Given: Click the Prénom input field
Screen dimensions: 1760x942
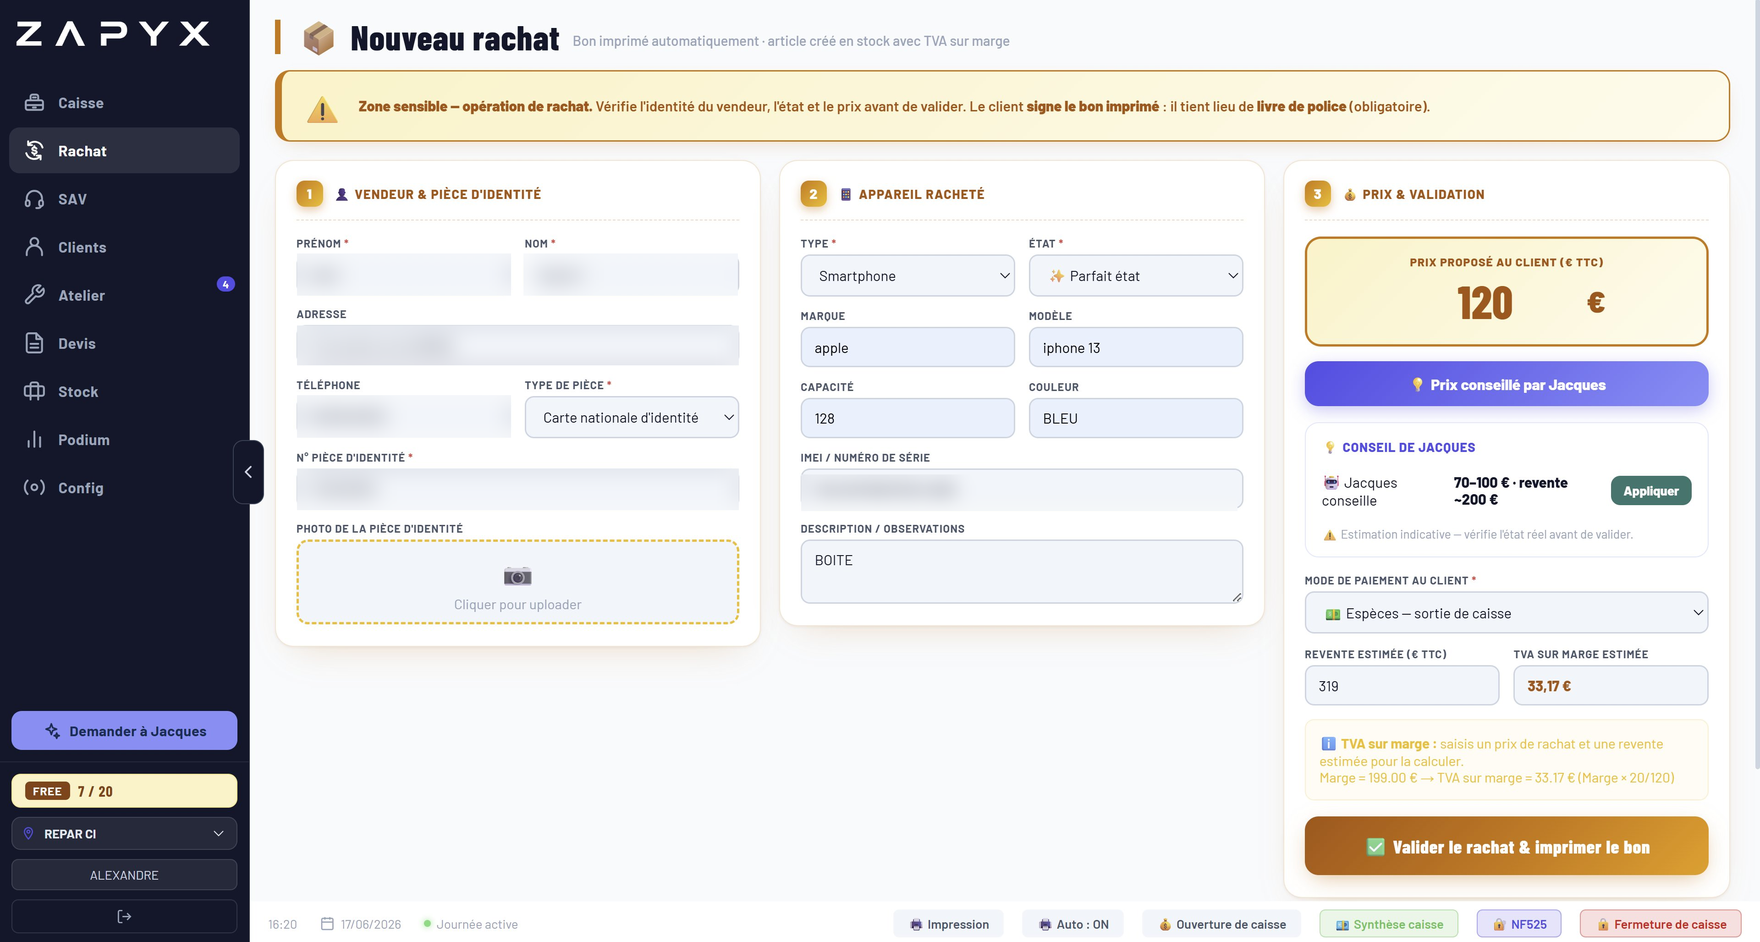Looking at the screenshot, I should click(403, 274).
